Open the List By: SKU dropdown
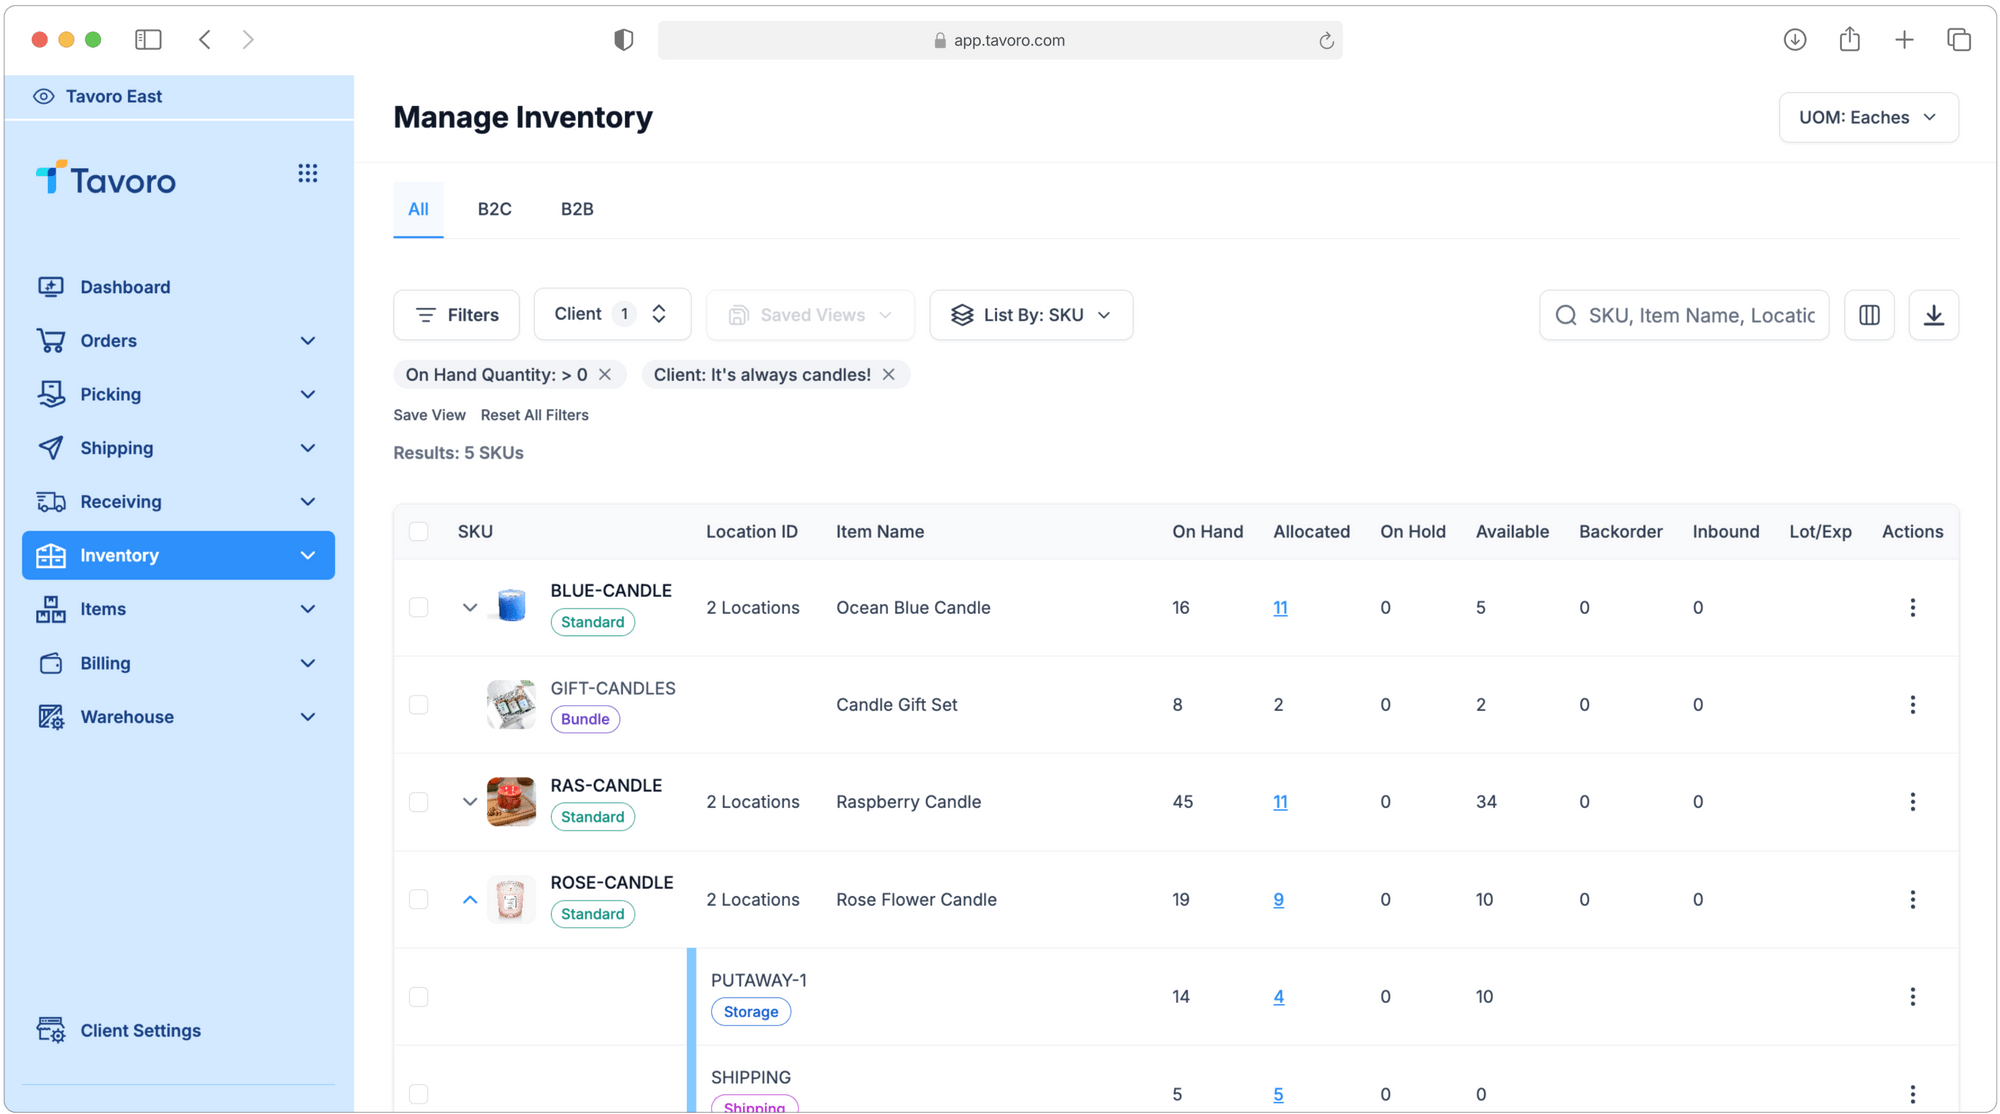The image size is (2000, 1114). (1031, 315)
